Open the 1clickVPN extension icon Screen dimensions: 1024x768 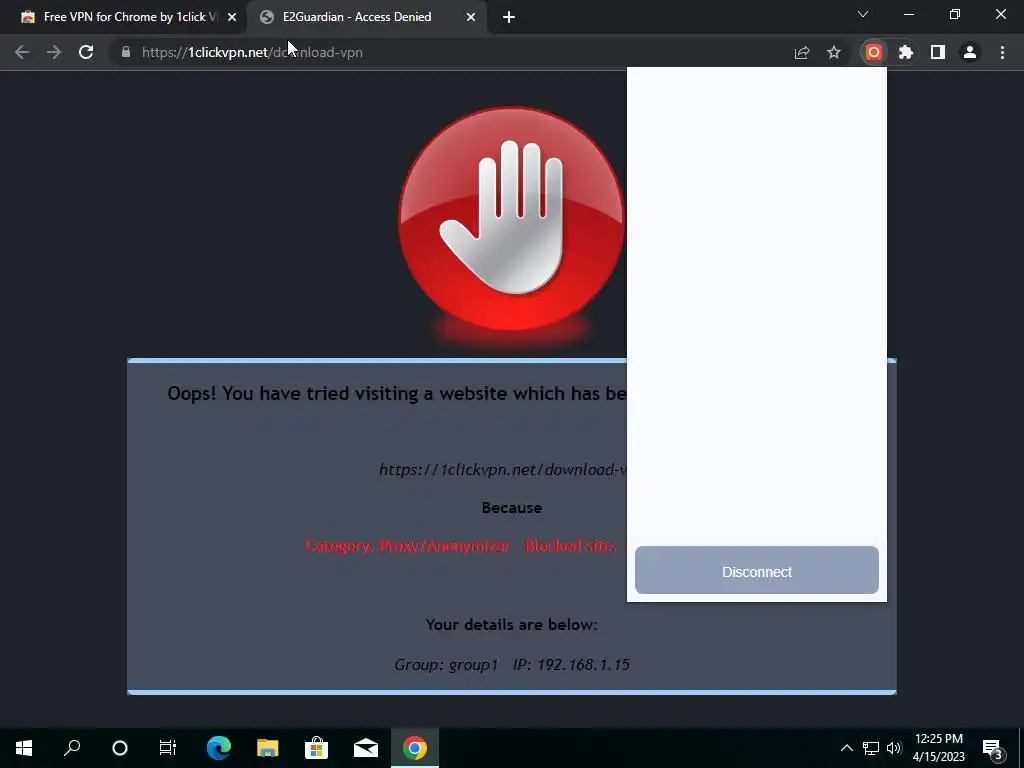pyautogui.click(x=874, y=52)
